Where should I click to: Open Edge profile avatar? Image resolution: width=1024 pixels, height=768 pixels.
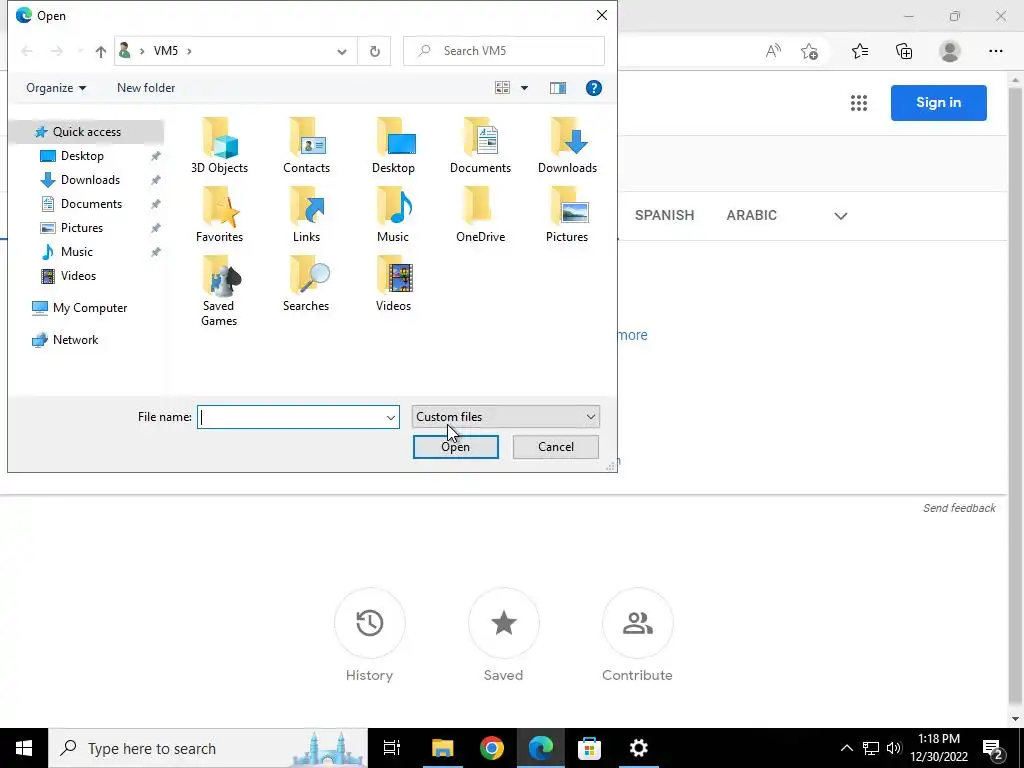coord(950,51)
